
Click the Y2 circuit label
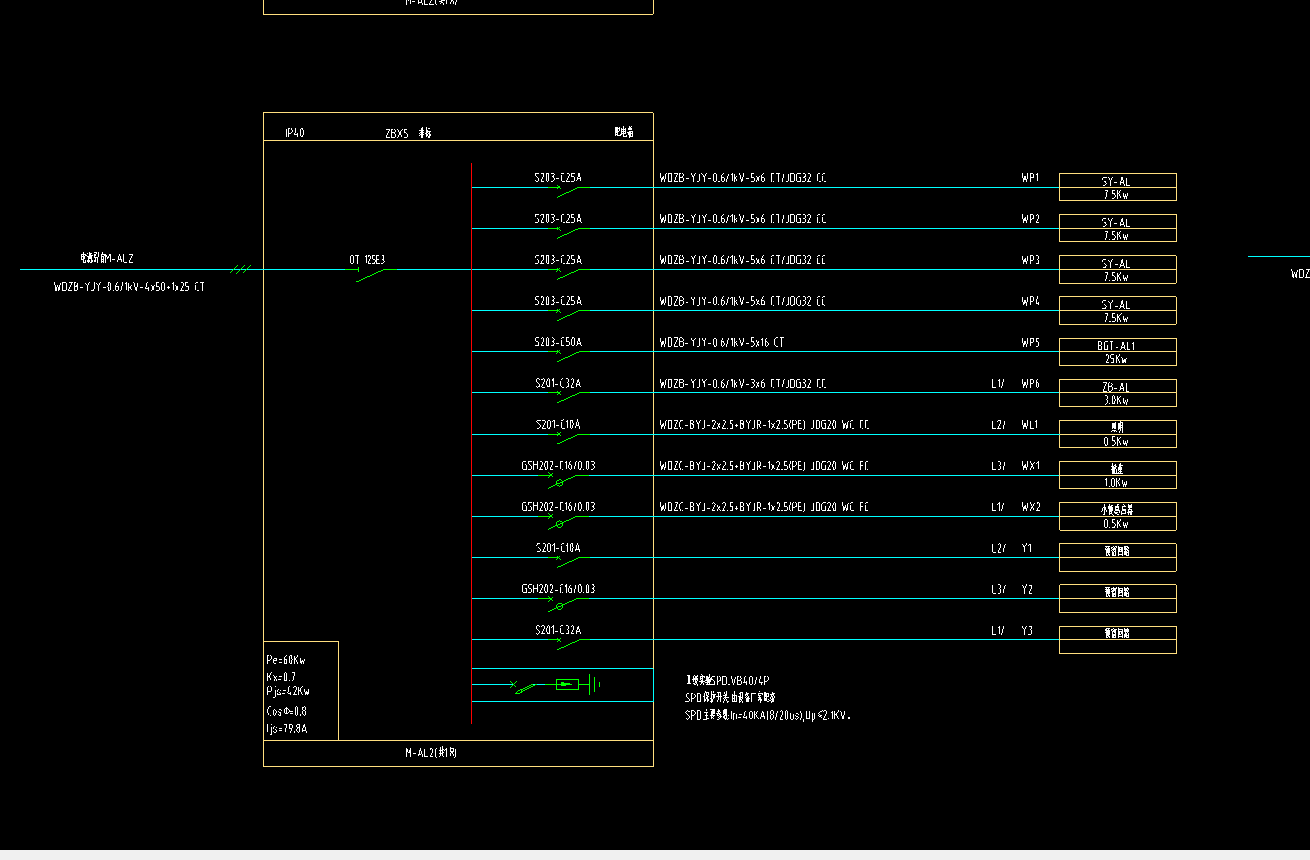click(1027, 589)
